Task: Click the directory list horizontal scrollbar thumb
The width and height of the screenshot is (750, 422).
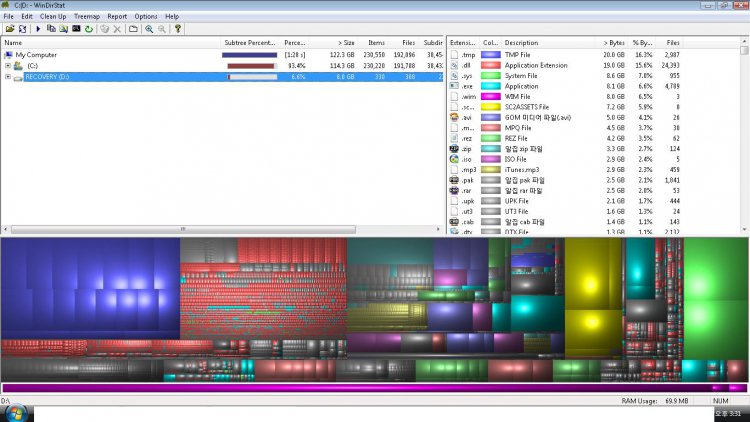Action: (183, 229)
